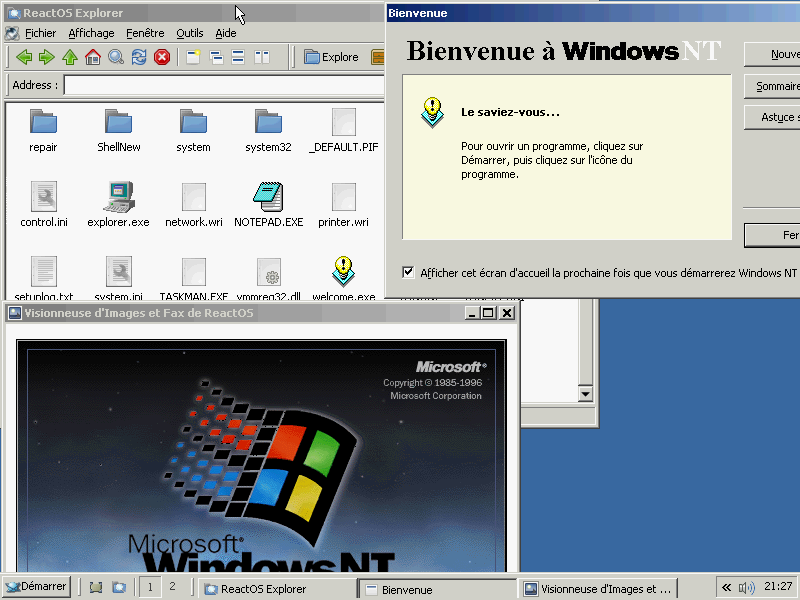Viewport: 800px width, 600px height.
Task: Click the green Back arrow in Explorer toolbar
Action: coord(24,57)
